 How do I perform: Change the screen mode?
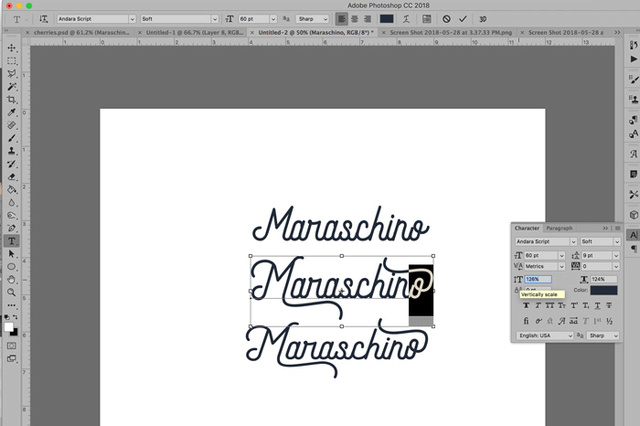coord(11,359)
